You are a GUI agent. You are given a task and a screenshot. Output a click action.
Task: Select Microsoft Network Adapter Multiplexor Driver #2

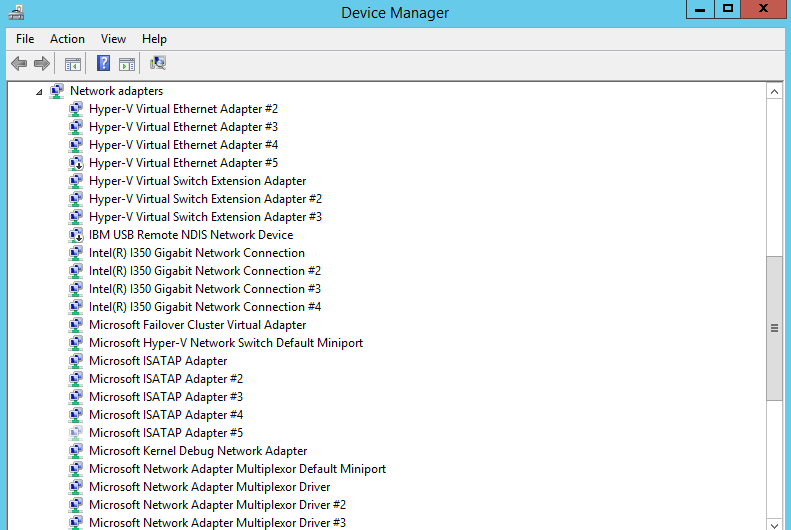point(217,505)
